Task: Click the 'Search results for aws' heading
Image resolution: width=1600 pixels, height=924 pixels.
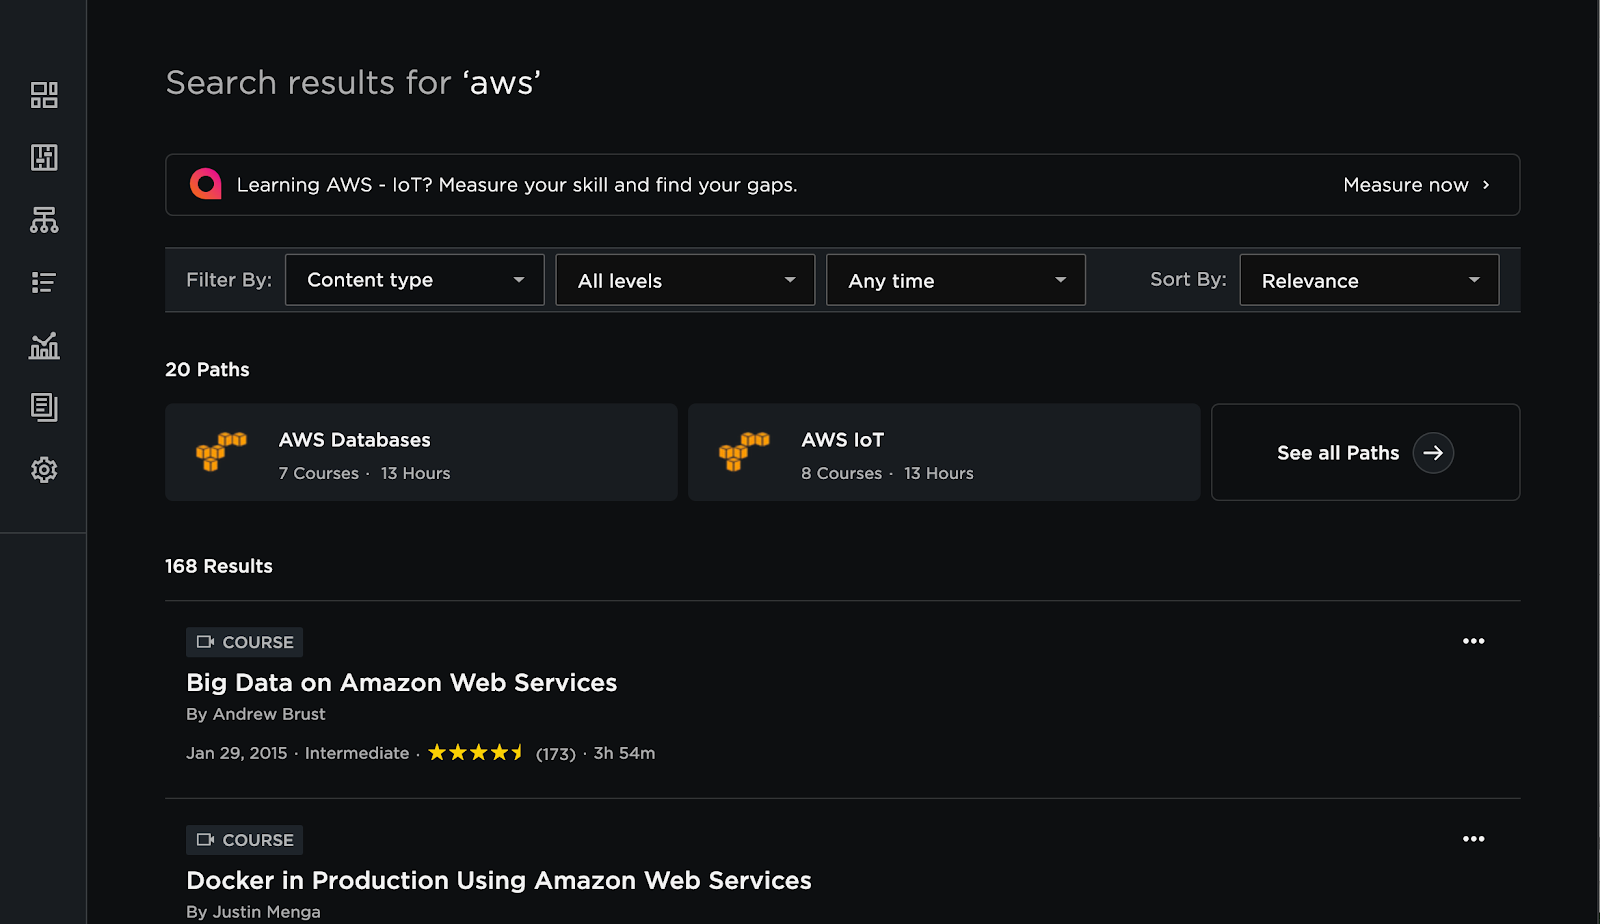Action: pyautogui.click(x=353, y=82)
